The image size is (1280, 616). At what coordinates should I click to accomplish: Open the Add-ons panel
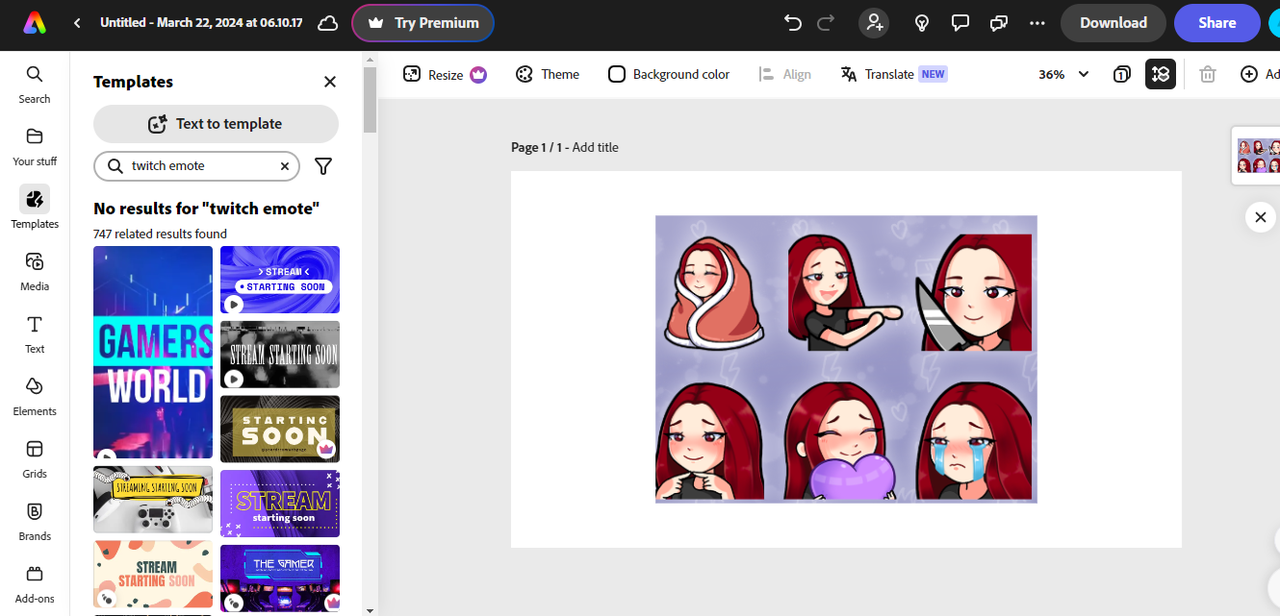click(x=34, y=584)
